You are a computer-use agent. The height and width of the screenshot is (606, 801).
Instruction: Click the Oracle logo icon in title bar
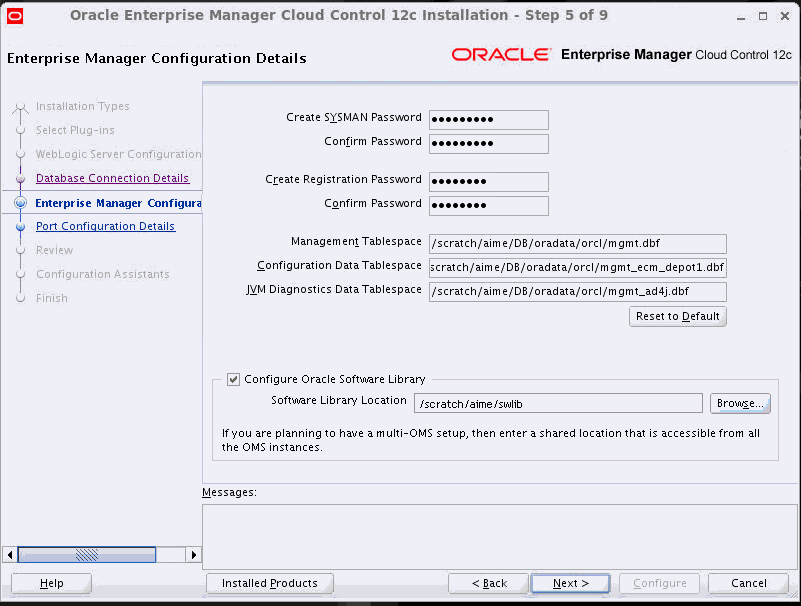tap(15, 16)
